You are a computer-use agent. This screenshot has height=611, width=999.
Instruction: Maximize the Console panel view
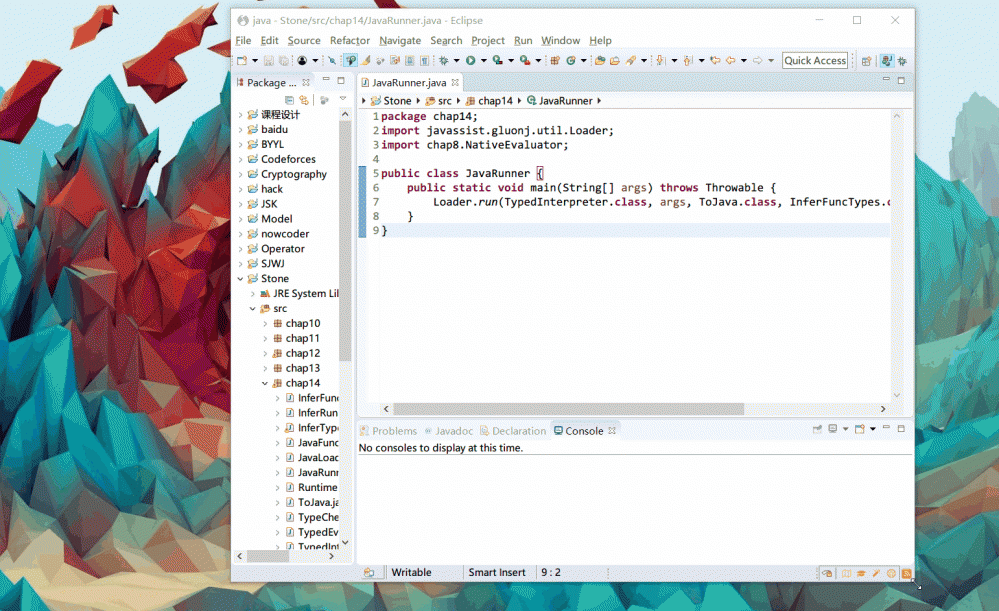point(901,429)
